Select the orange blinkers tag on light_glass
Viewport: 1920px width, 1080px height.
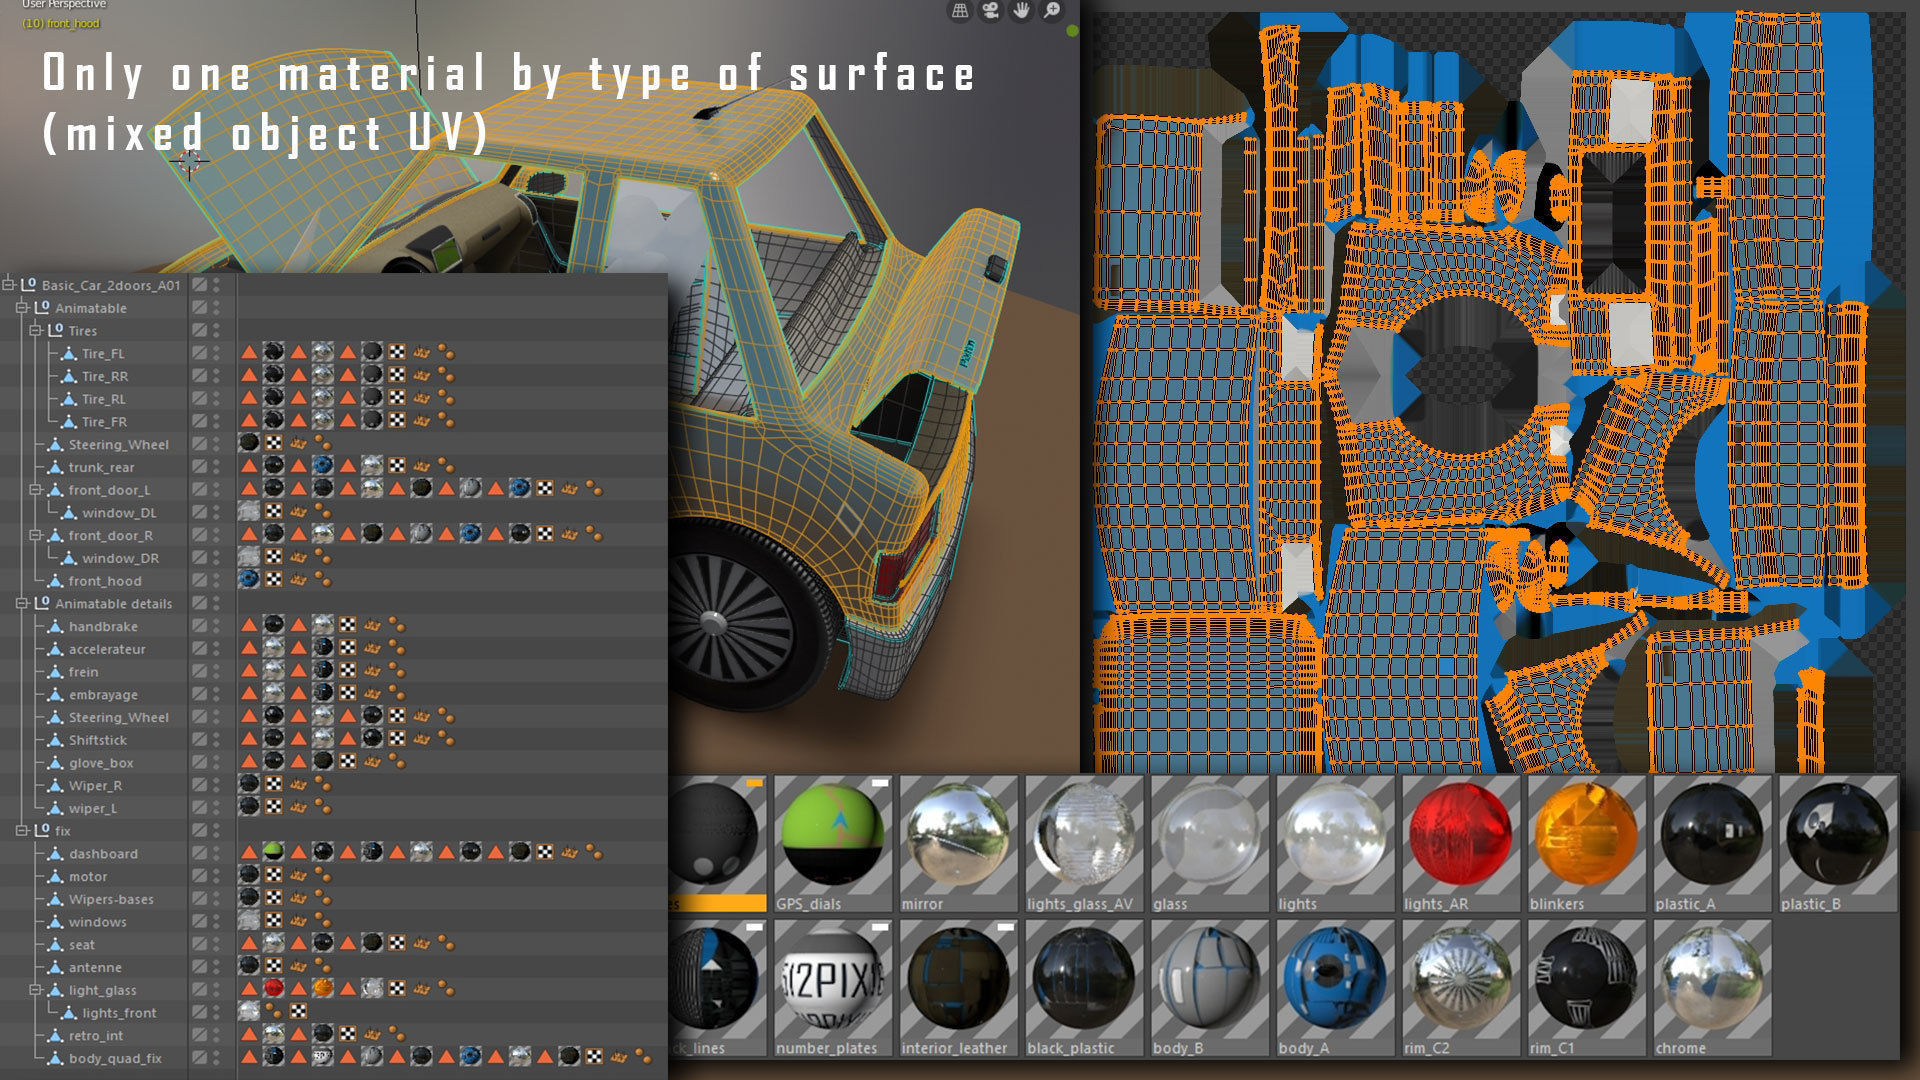(322, 988)
